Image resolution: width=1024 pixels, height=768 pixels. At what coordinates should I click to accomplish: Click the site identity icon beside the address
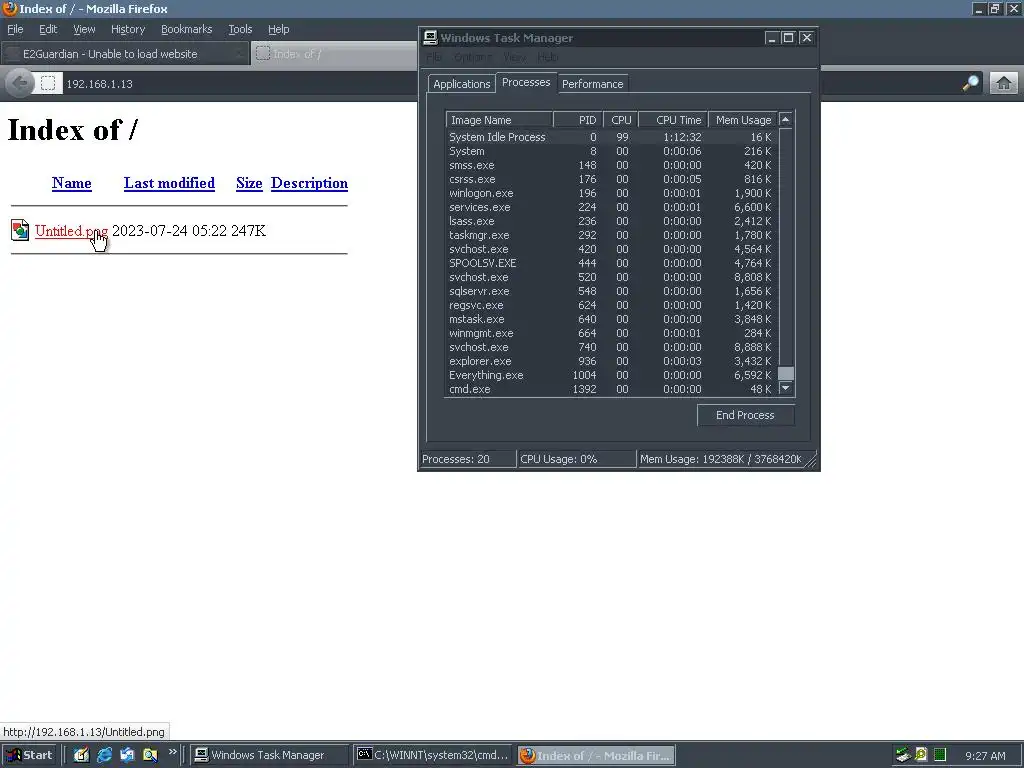pyautogui.click(x=48, y=84)
